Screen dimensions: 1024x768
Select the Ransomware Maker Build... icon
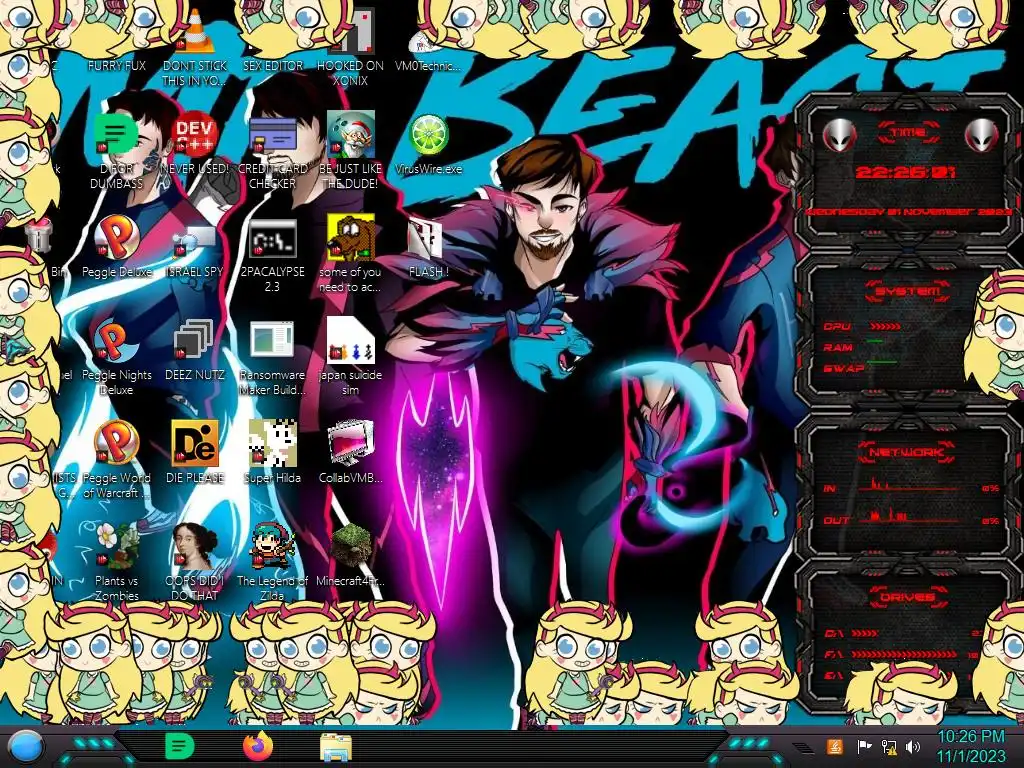[273, 341]
